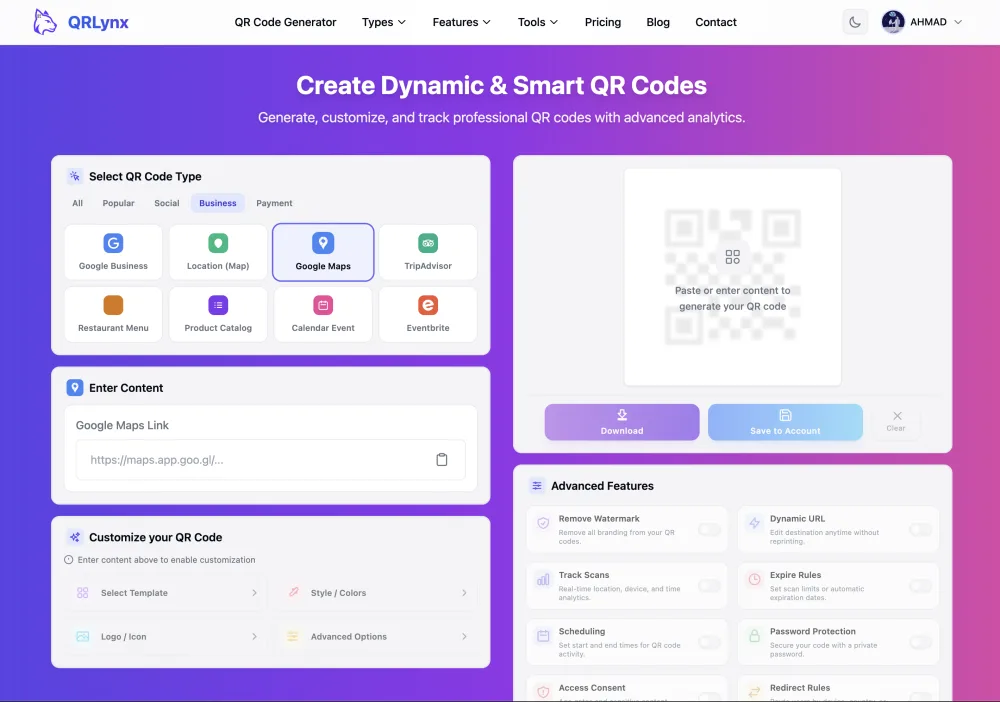Switch to the Popular tab

pos(119,203)
